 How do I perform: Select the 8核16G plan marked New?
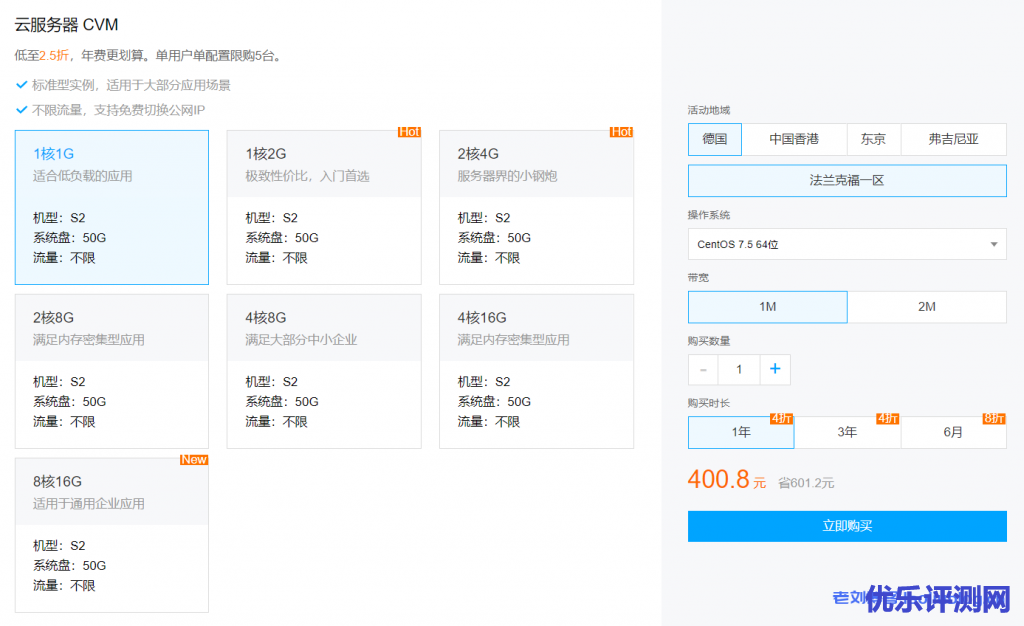click(112, 535)
